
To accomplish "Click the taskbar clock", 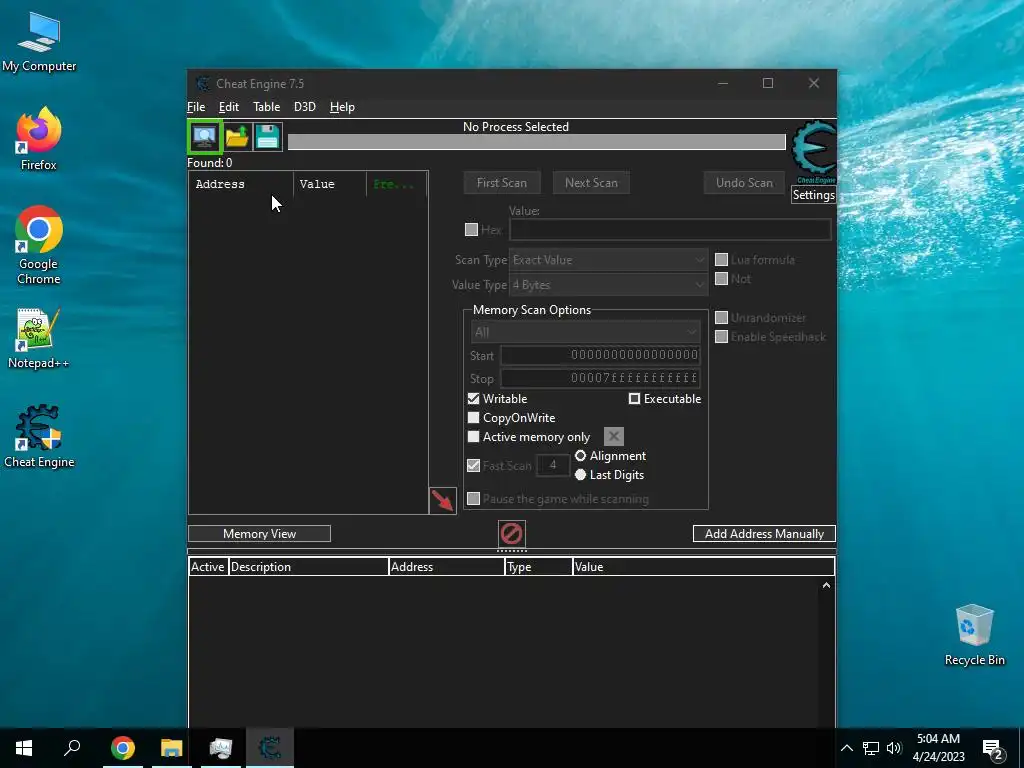I will pos(938,748).
